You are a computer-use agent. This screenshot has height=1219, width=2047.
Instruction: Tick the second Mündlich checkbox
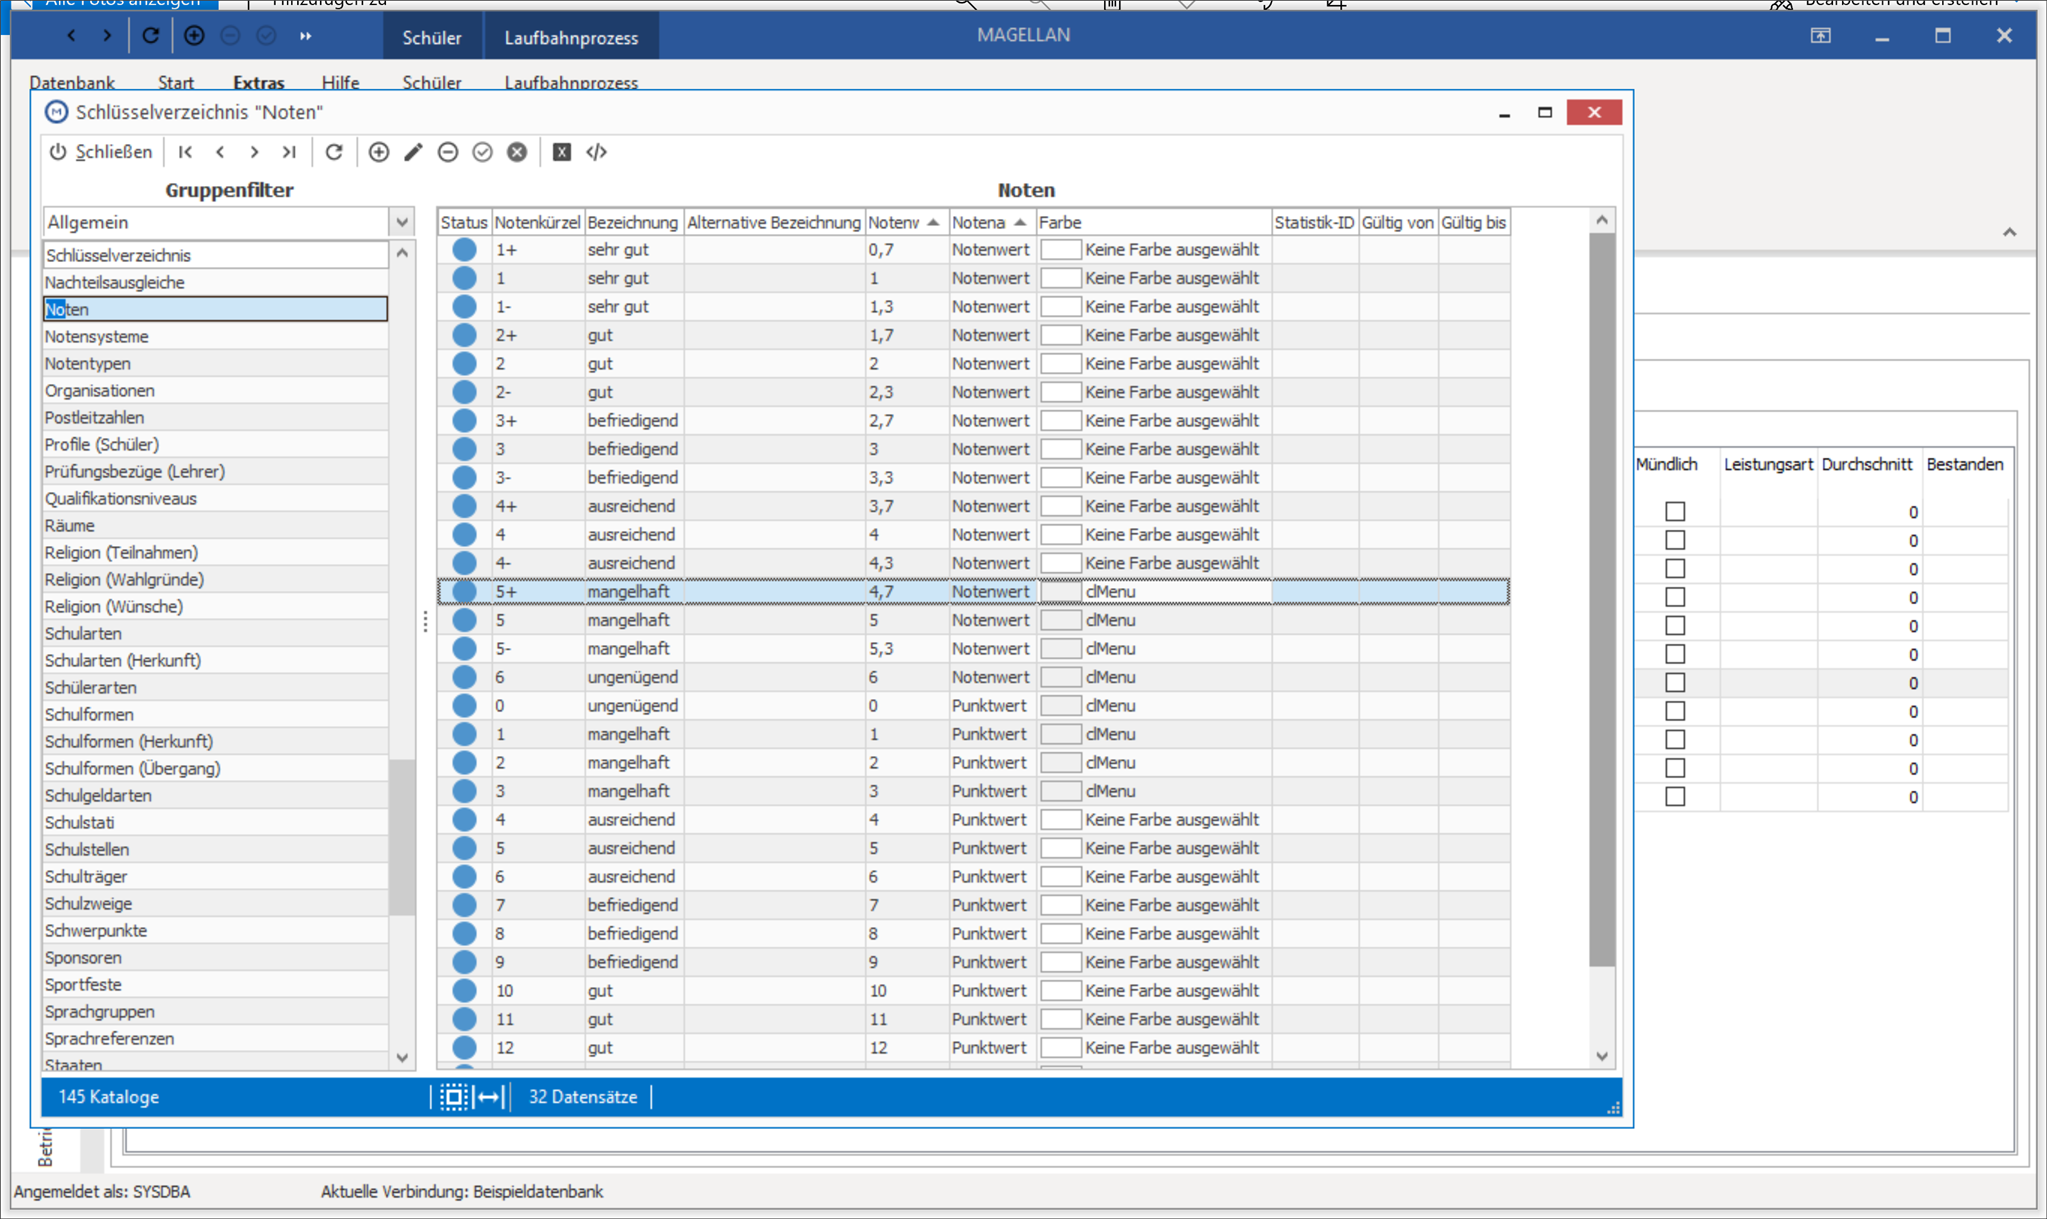pos(1675,540)
